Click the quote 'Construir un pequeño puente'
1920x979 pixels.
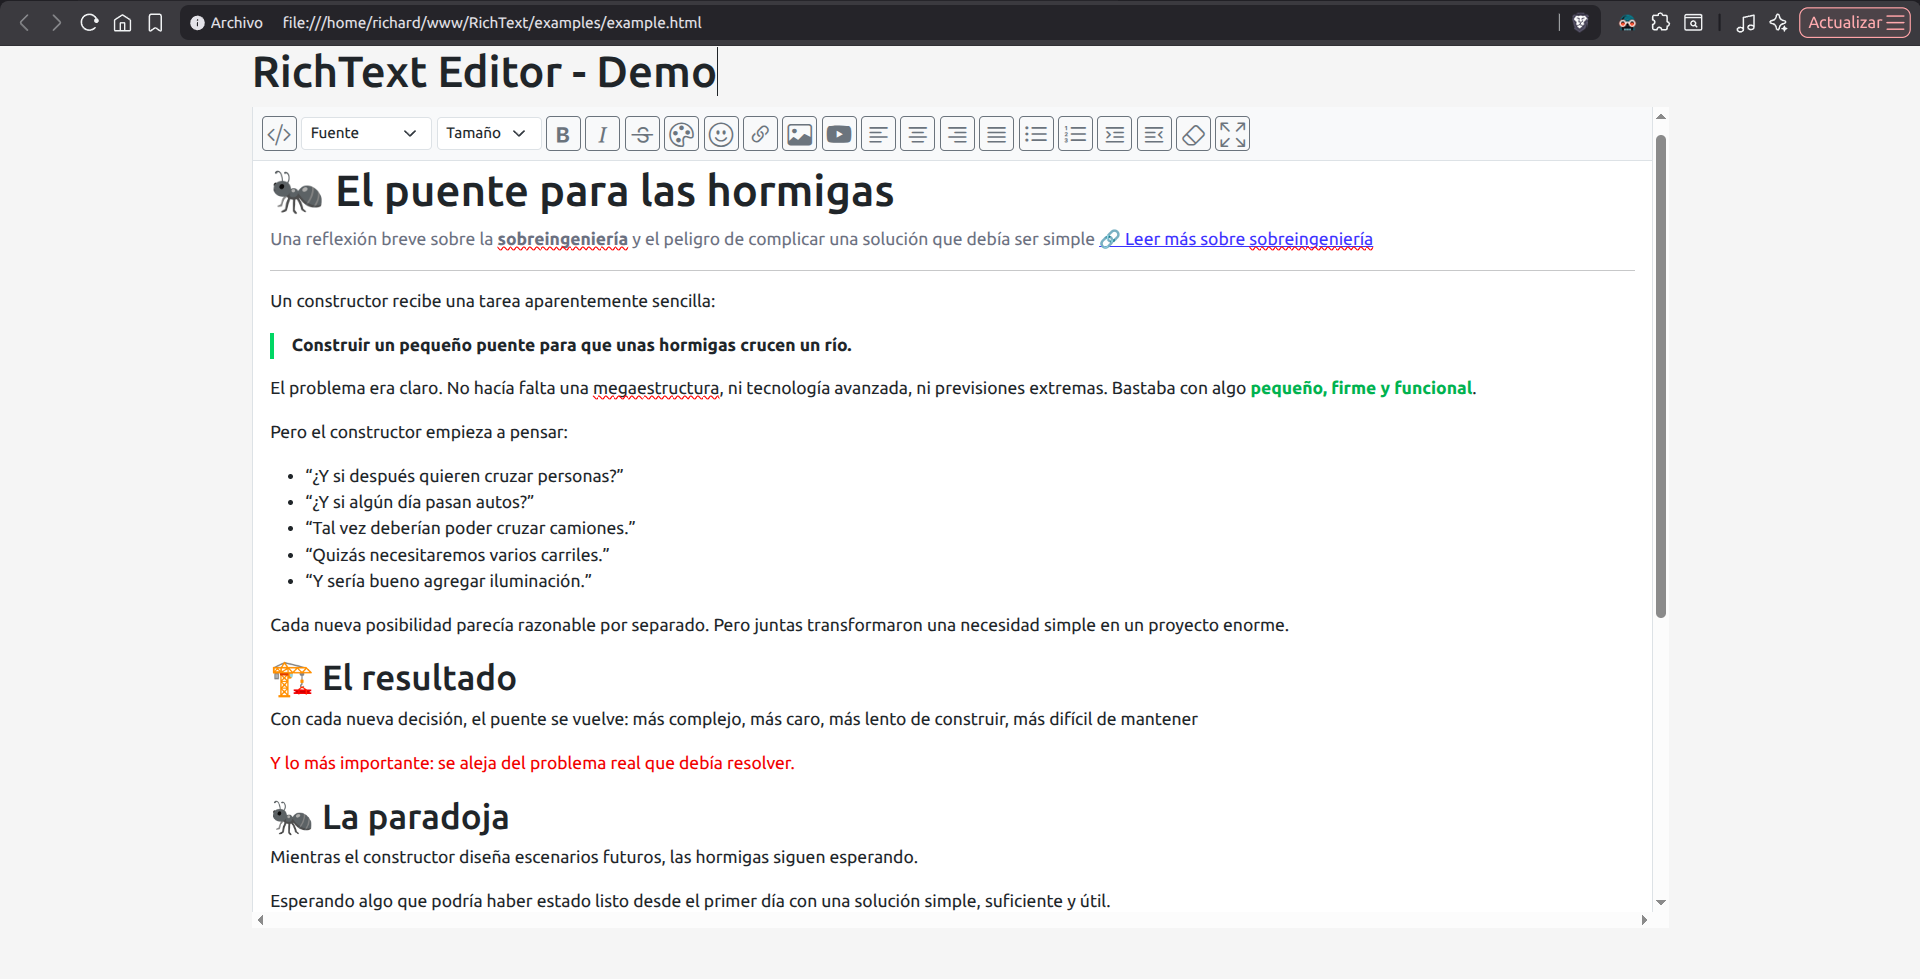tap(571, 345)
